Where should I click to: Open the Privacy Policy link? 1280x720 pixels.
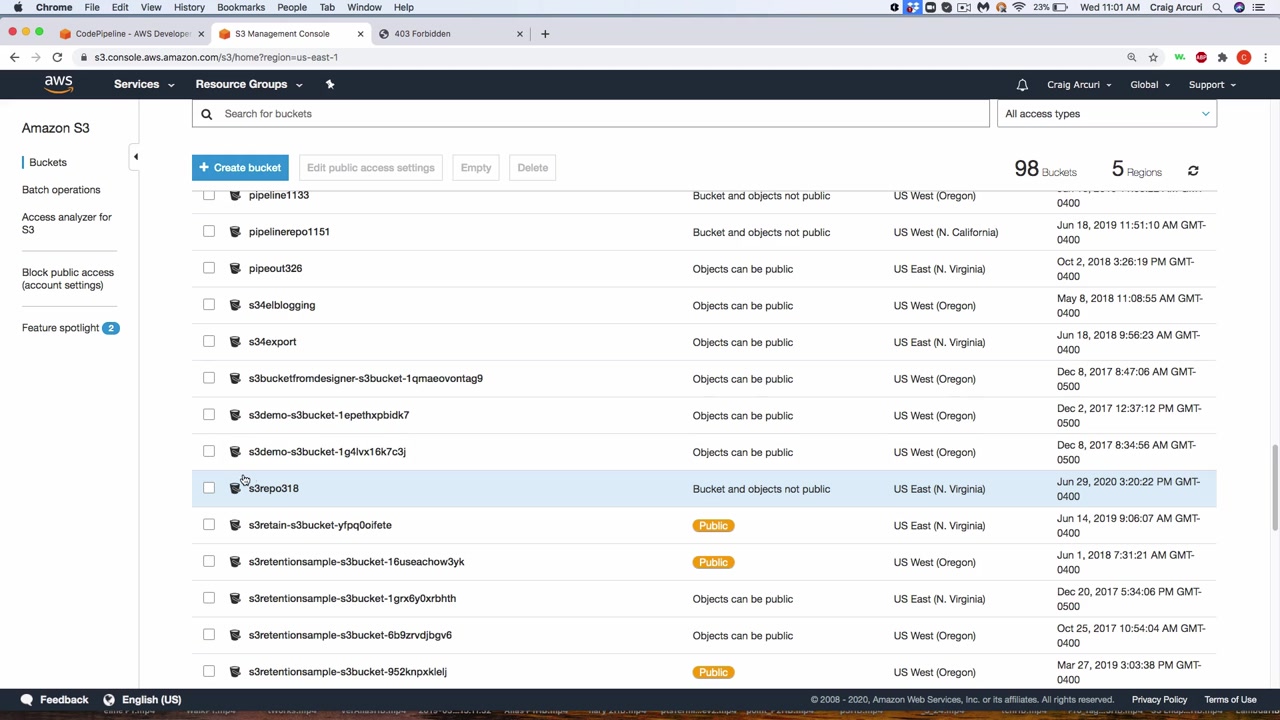click(x=1159, y=700)
